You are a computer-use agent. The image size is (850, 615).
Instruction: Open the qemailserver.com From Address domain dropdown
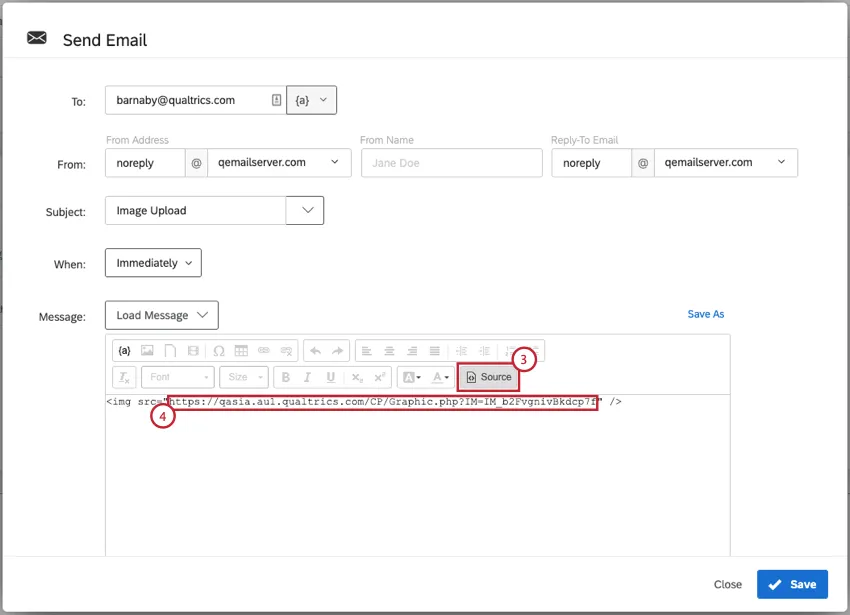point(276,162)
